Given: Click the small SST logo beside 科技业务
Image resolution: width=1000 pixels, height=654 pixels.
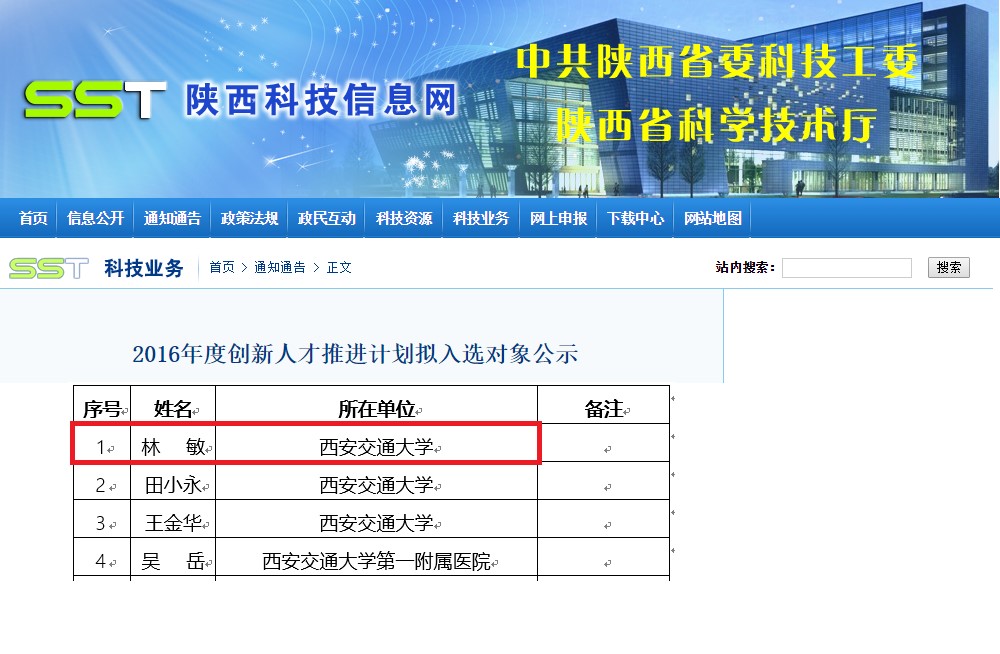Looking at the screenshot, I should (48, 268).
